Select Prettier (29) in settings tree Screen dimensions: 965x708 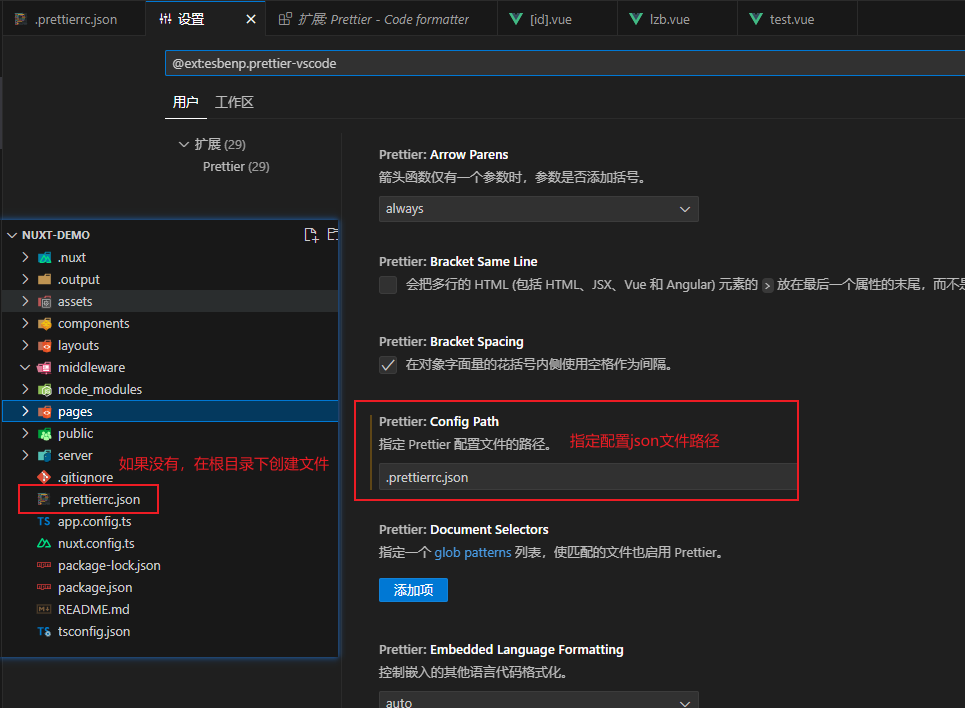point(236,167)
